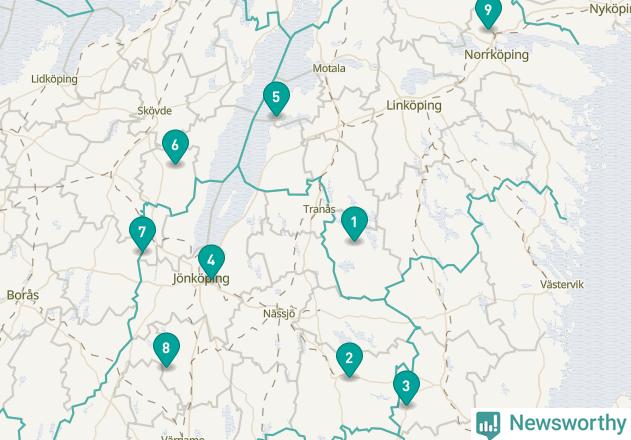Select the Lidköping town label
The image size is (631, 440).
pos(54,79)
